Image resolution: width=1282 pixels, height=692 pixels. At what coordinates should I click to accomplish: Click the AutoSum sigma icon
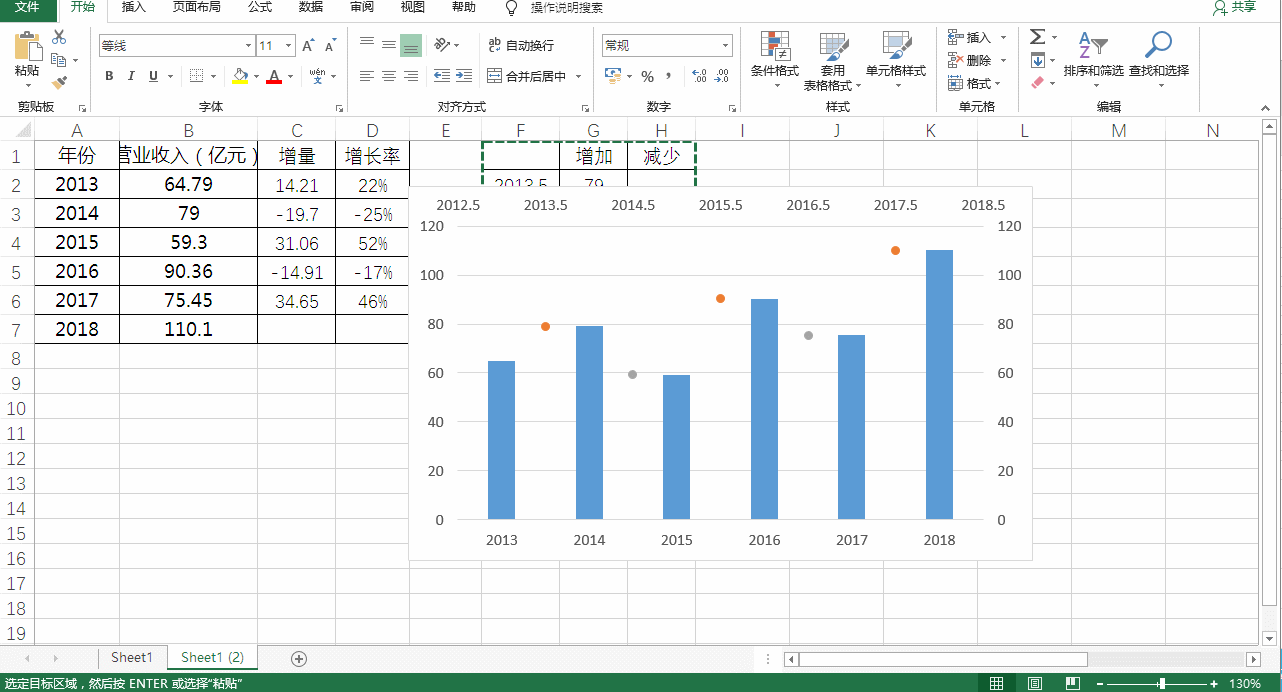[x=1037, y=37]
